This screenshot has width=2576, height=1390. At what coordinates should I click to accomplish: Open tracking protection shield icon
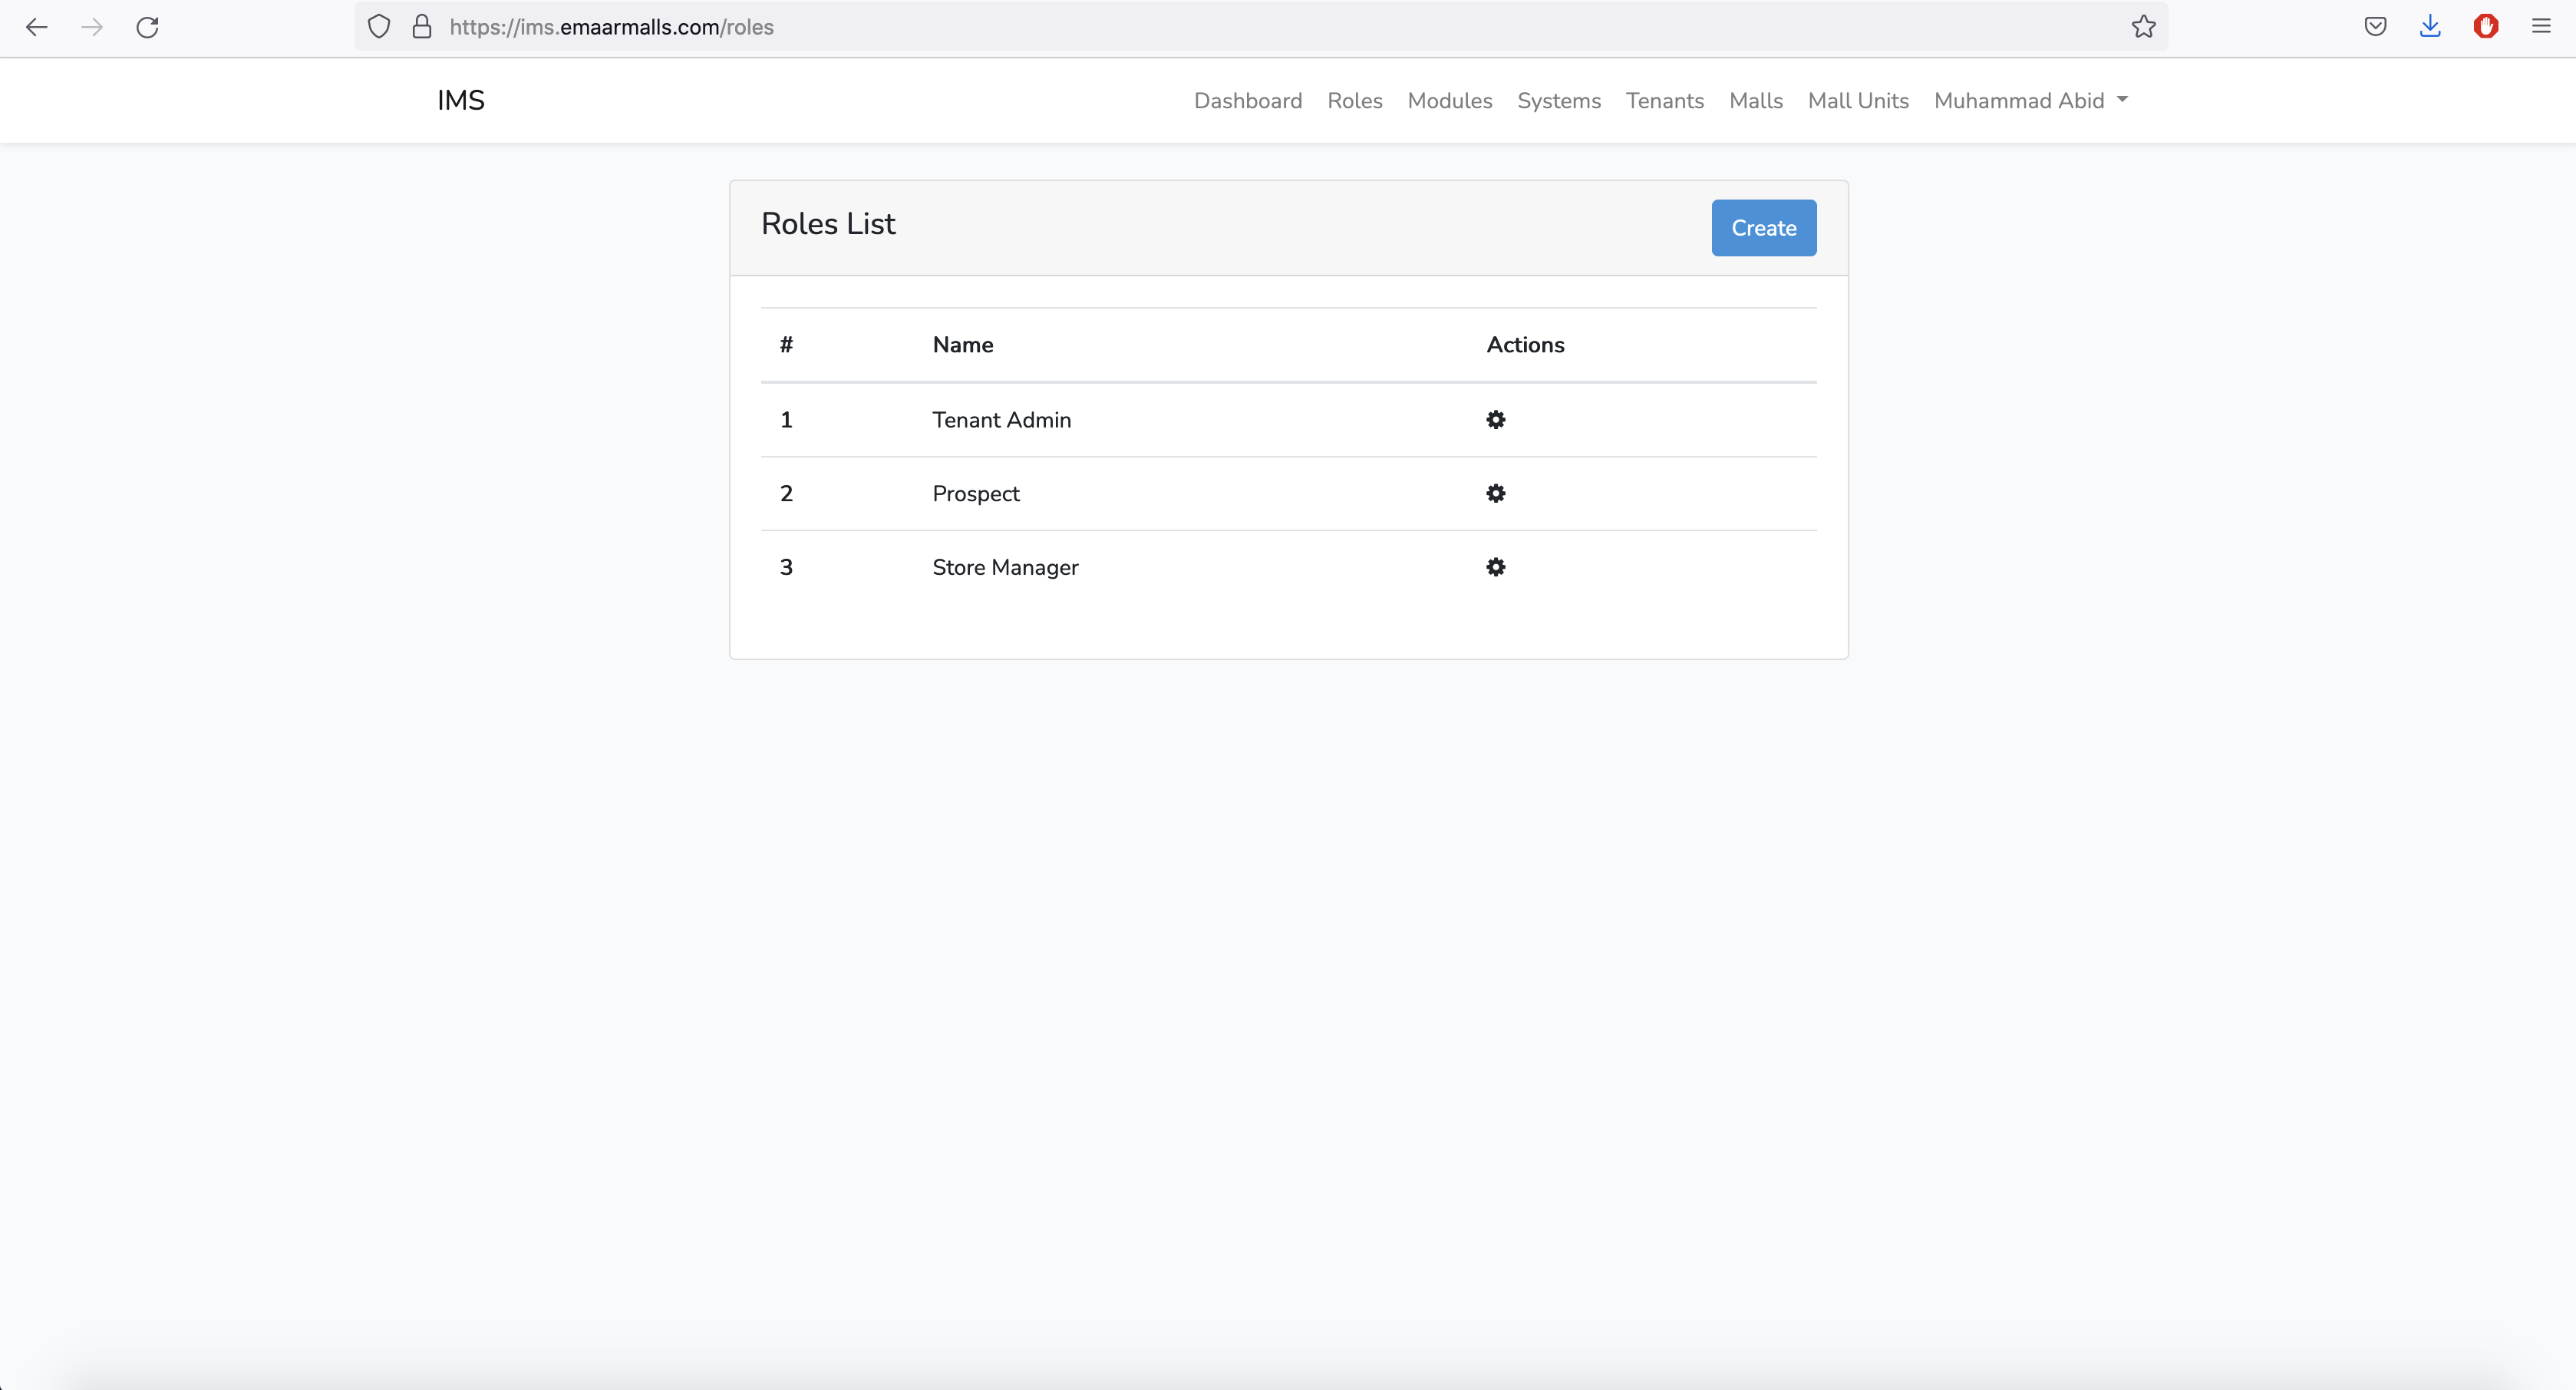coord(379,27)
